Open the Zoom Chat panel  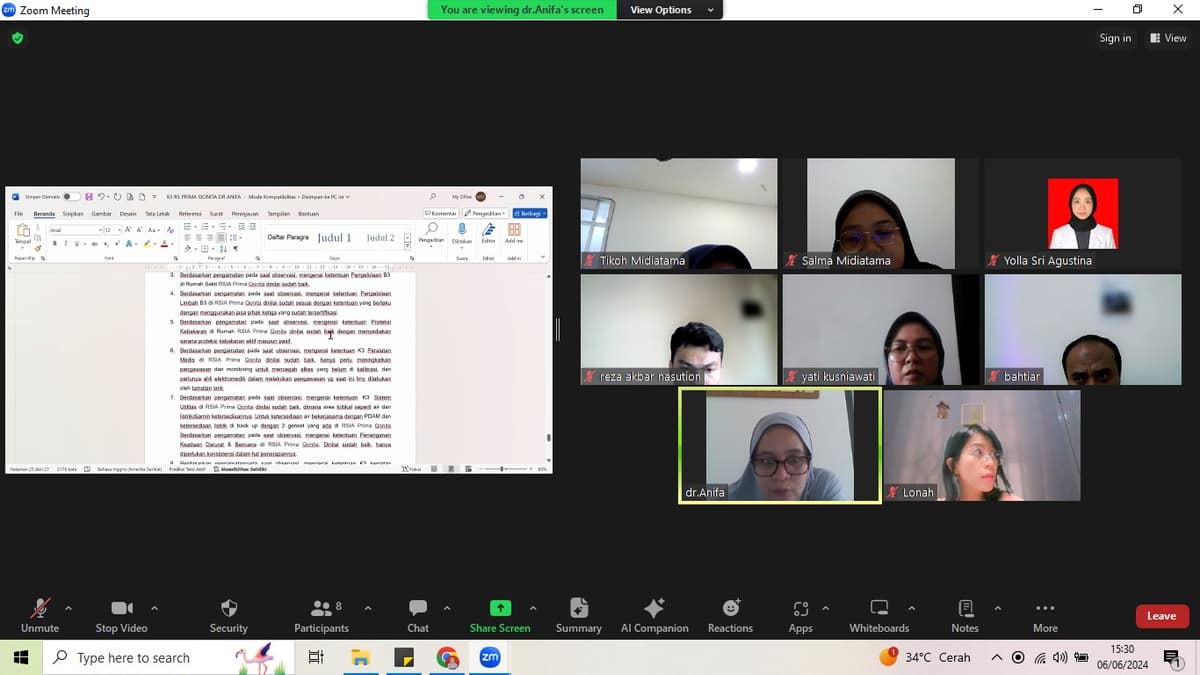pos(418,616)
